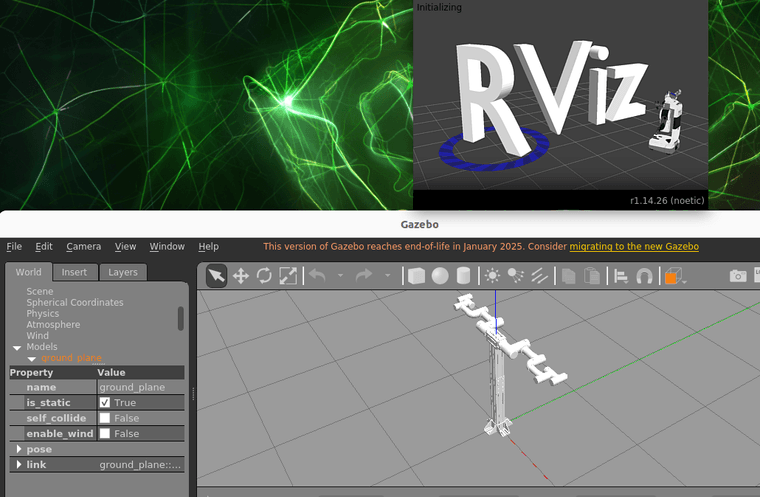The height and width of the screenshot is (497, 760).
Task: Click the World tree vertical scrollbar
Action: tap(181, 319)
